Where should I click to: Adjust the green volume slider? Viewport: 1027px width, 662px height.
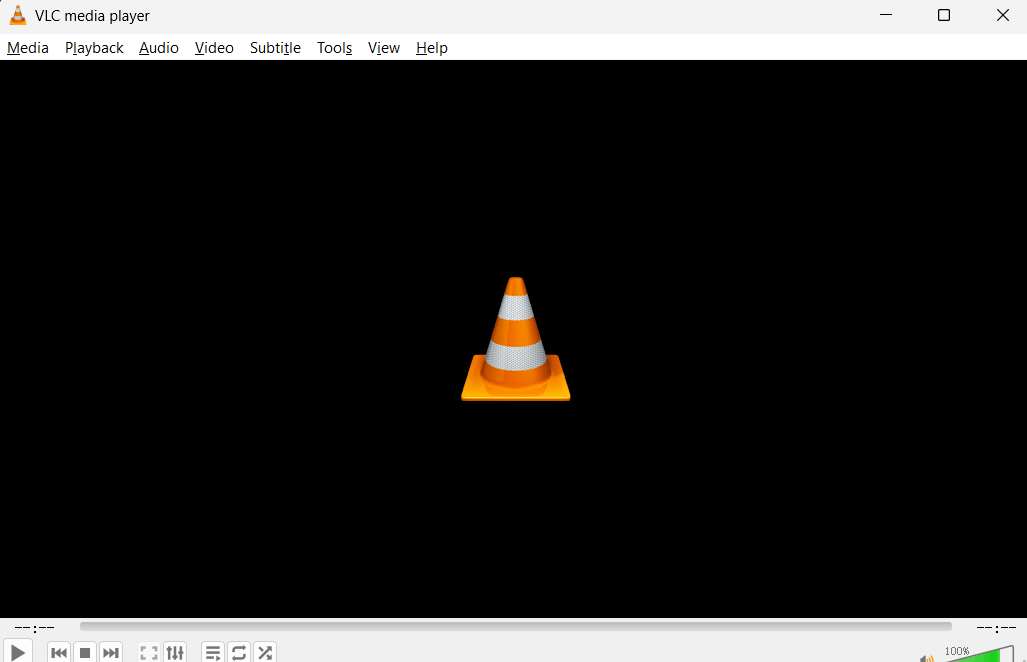point(975,656)
